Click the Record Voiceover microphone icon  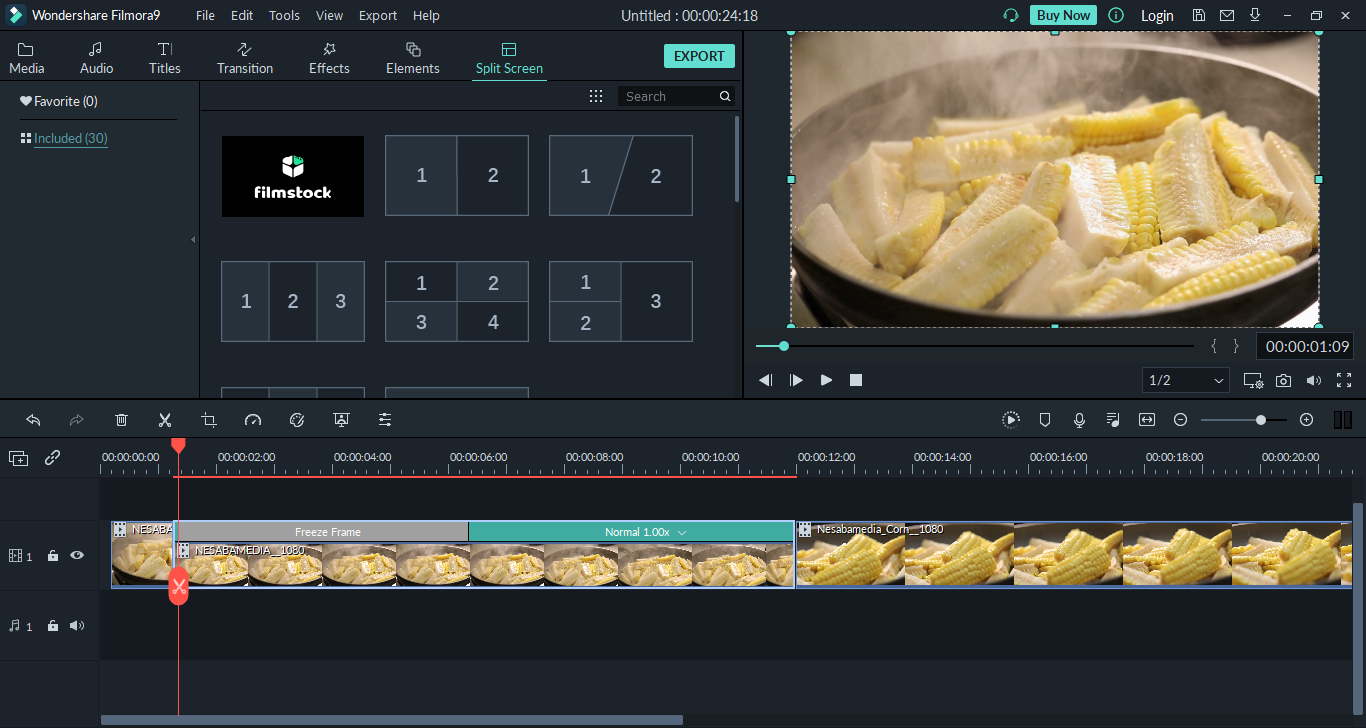tap(1079, 420)
